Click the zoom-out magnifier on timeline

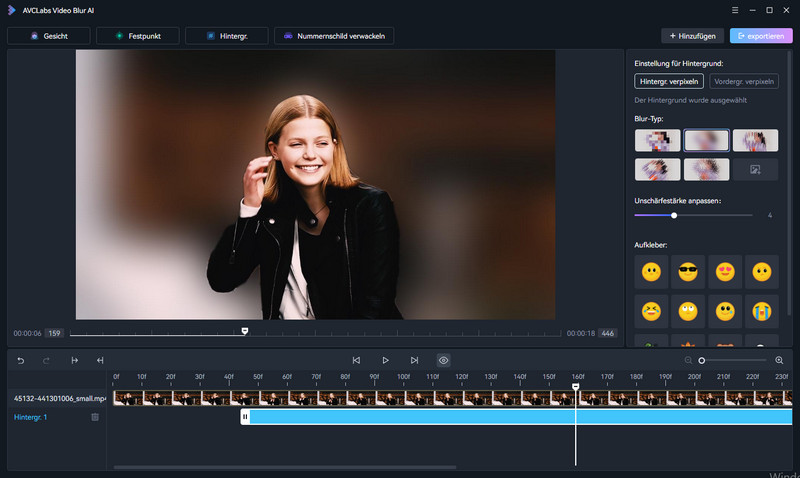pos(689,360)
